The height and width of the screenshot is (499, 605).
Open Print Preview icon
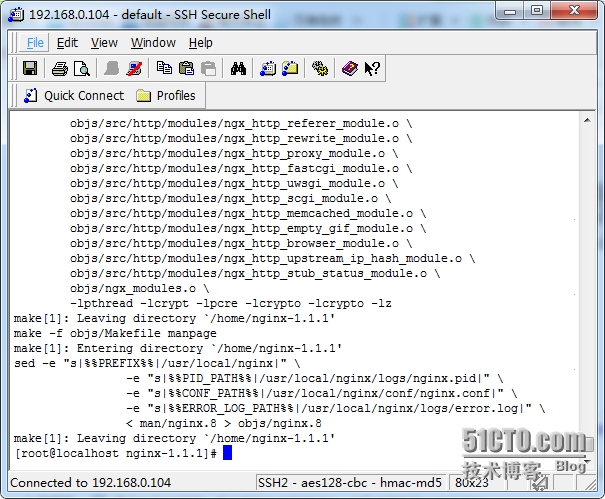[82, 69]
